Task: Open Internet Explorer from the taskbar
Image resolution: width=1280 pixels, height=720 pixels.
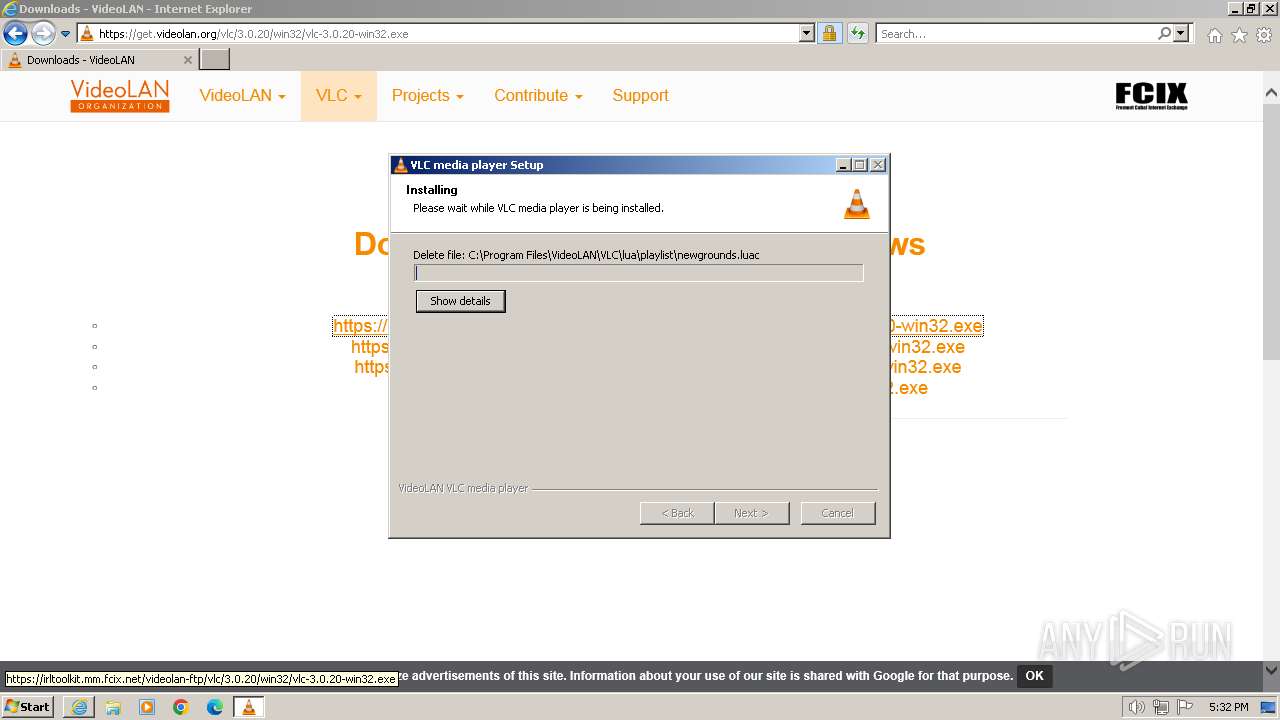Action: [79, 707]
